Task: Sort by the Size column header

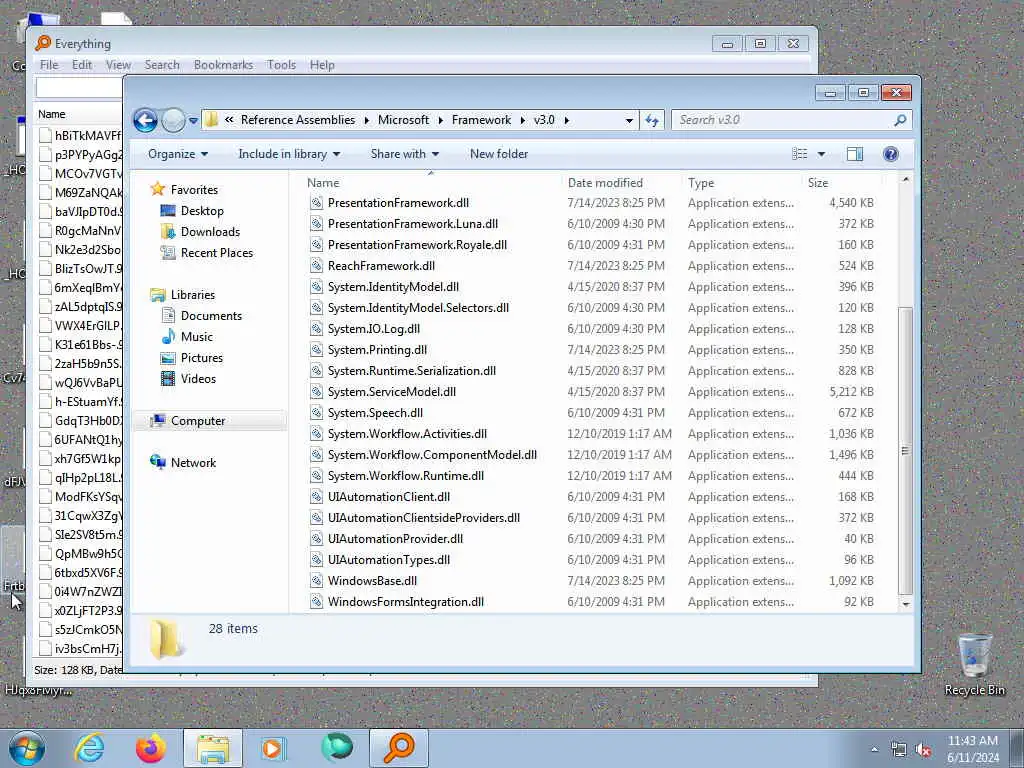Action: click(x=818, y=183)
